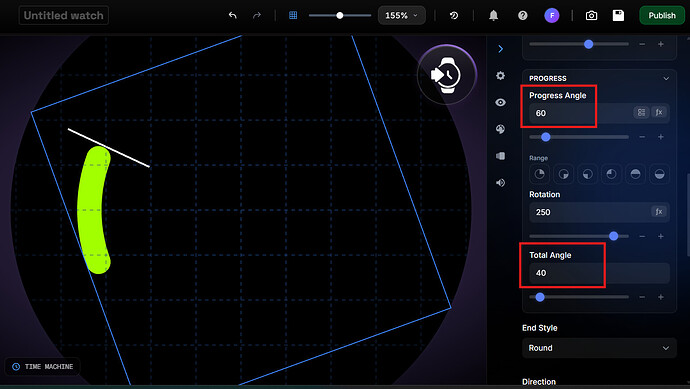Image resolution: width=690 pixels, height=389 pixels.
Task: Save the watch face with floppy icon
Action: [618, 15]
